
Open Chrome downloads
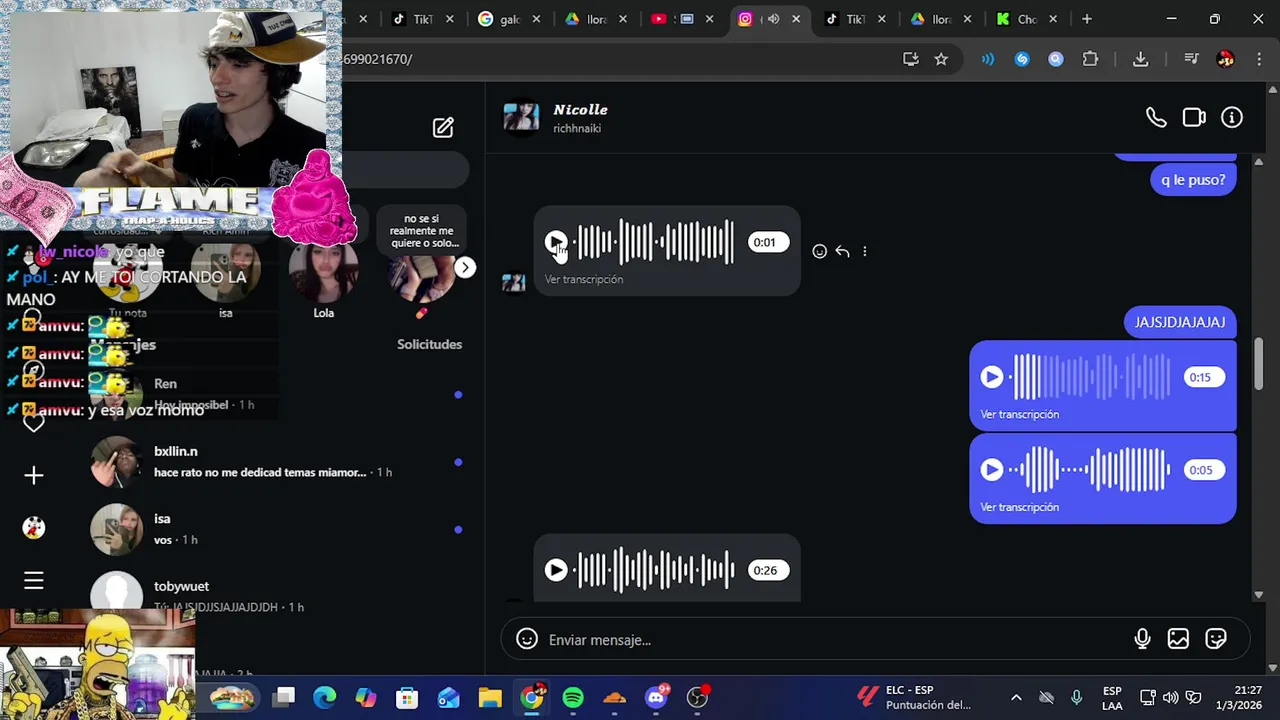(1140, 59)
